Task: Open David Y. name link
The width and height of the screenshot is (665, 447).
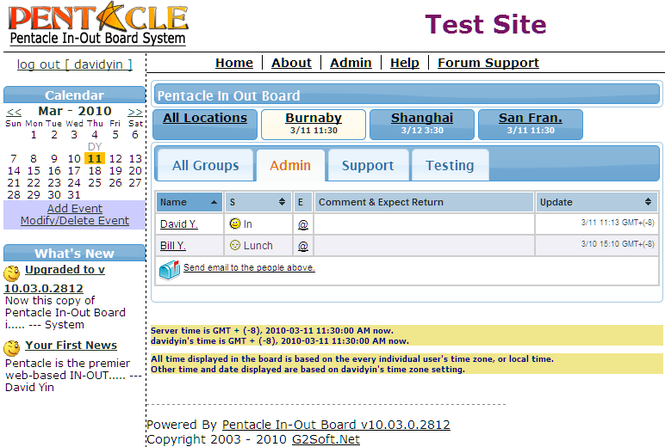Action: pyautogui.click(x=179, y=224)
